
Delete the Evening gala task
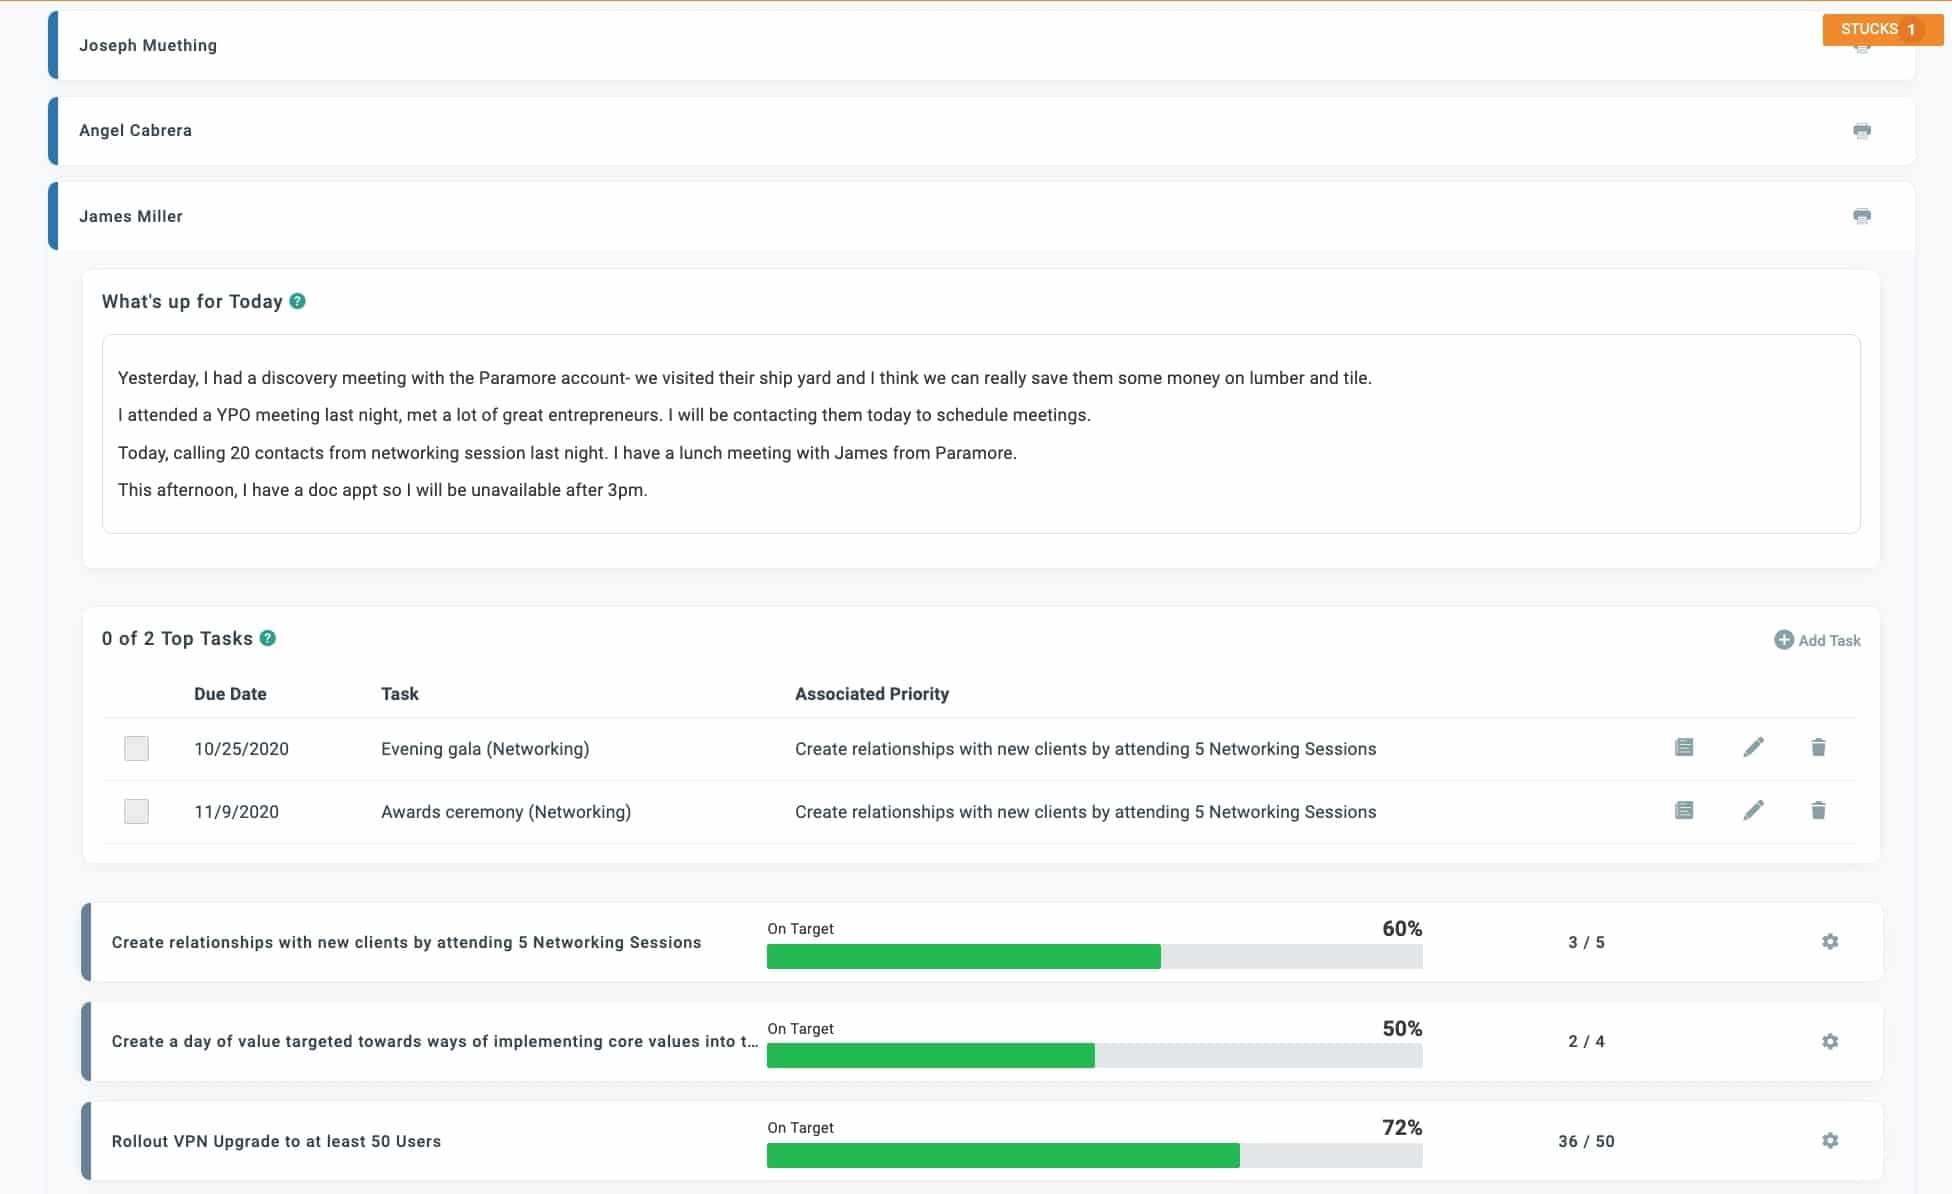coord(1818,748)
